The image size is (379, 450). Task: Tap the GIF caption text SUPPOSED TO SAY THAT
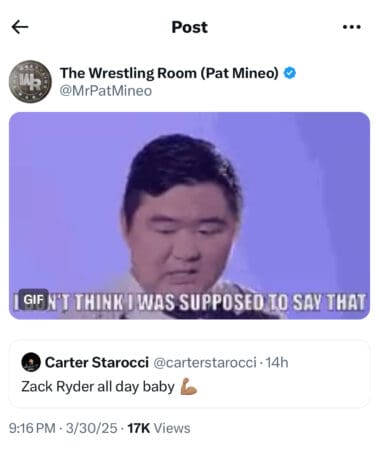pos(273,302)
